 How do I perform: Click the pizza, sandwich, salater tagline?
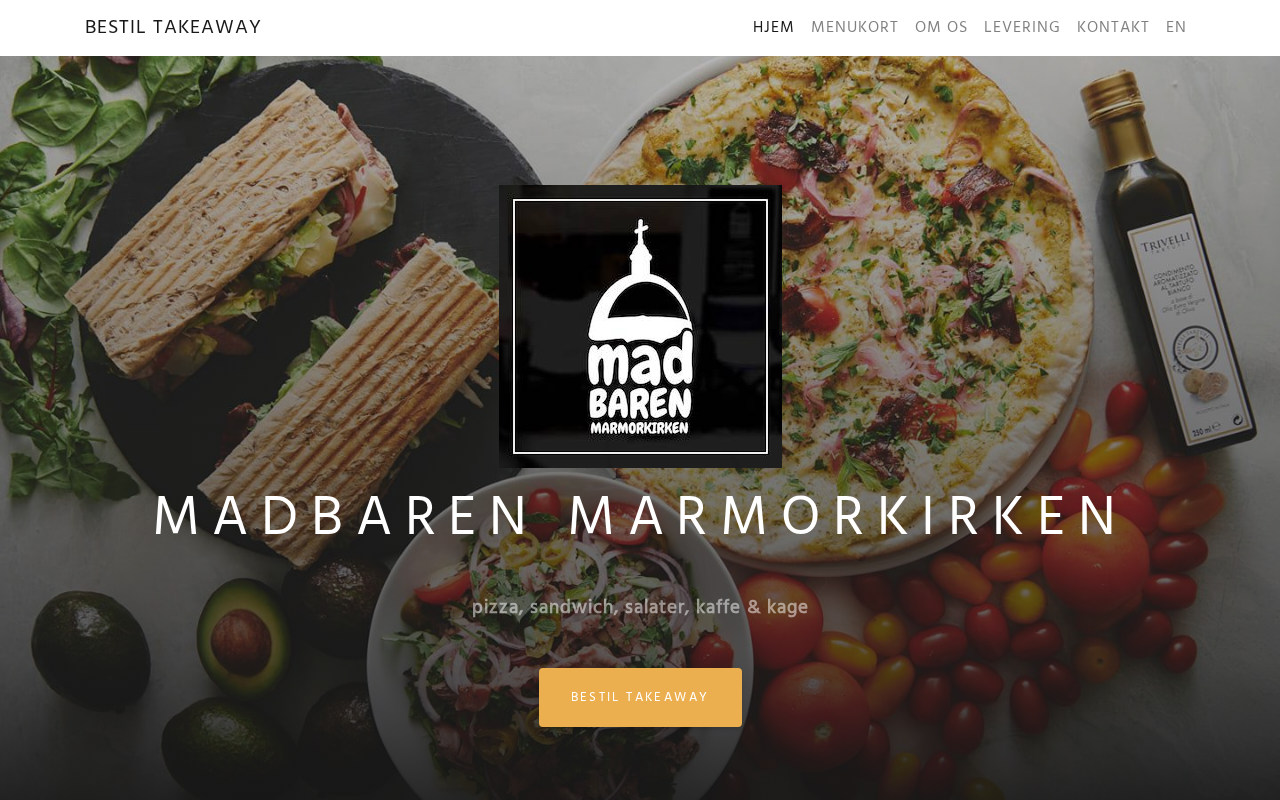pos(640,607)
